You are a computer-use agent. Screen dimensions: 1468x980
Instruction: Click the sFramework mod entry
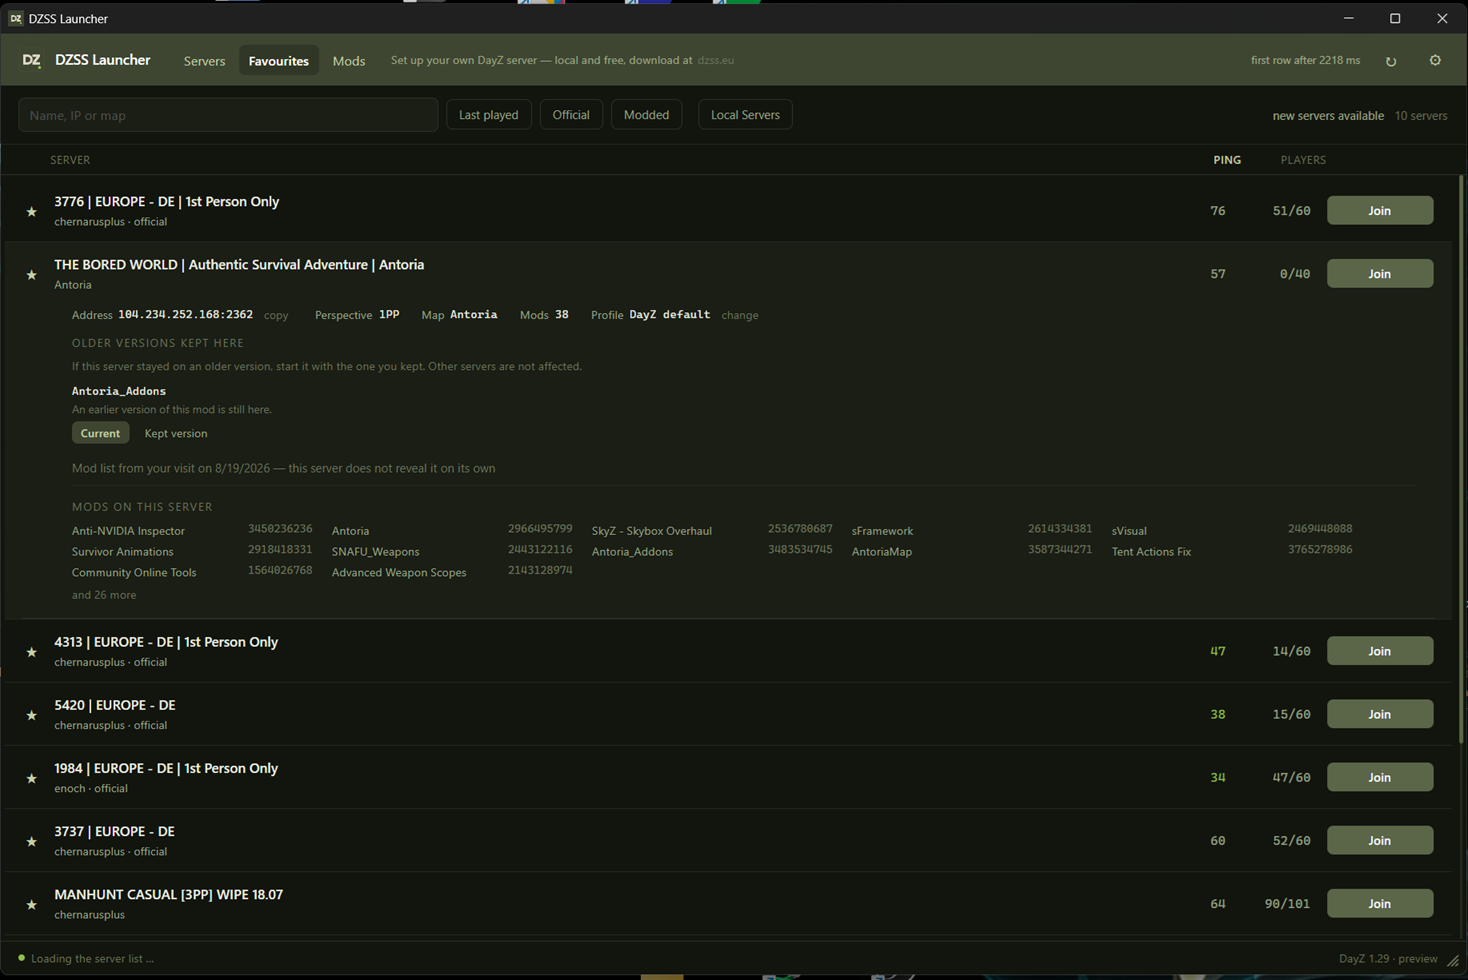pos(882,531)
